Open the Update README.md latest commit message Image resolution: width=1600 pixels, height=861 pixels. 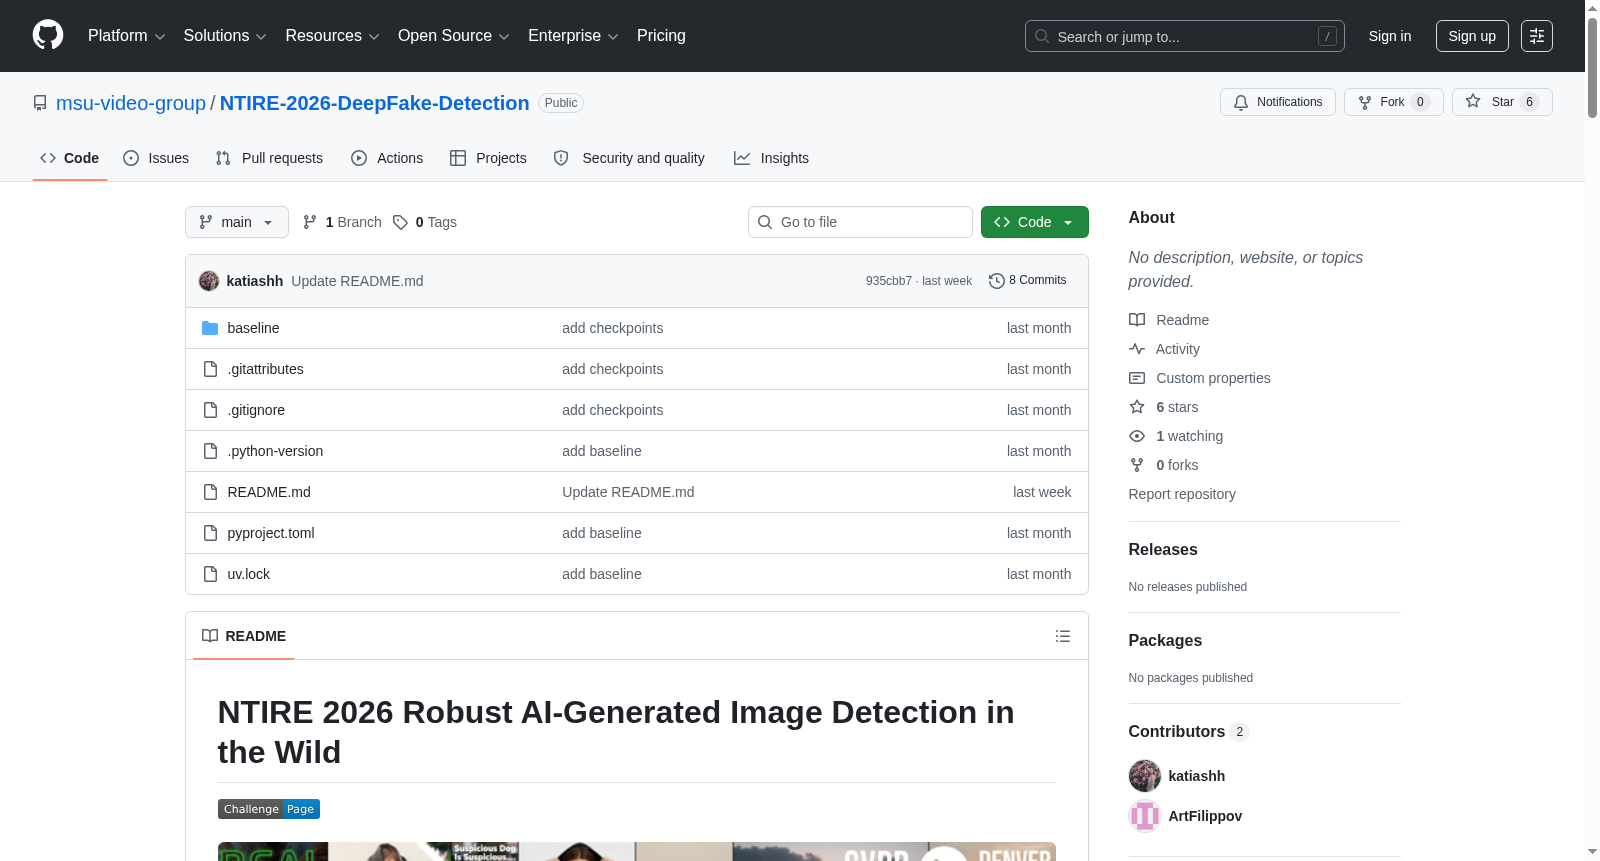pyautogui.click(x=357, y=281)
